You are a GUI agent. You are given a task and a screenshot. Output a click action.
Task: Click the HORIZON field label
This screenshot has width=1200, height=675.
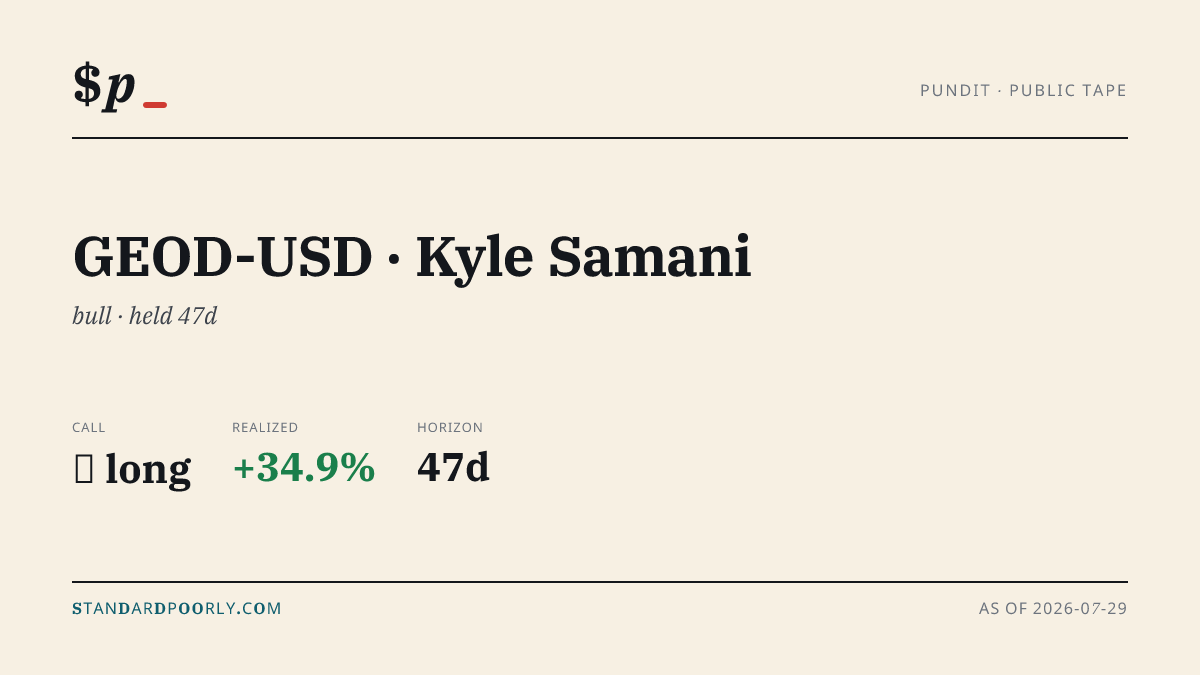450,428
